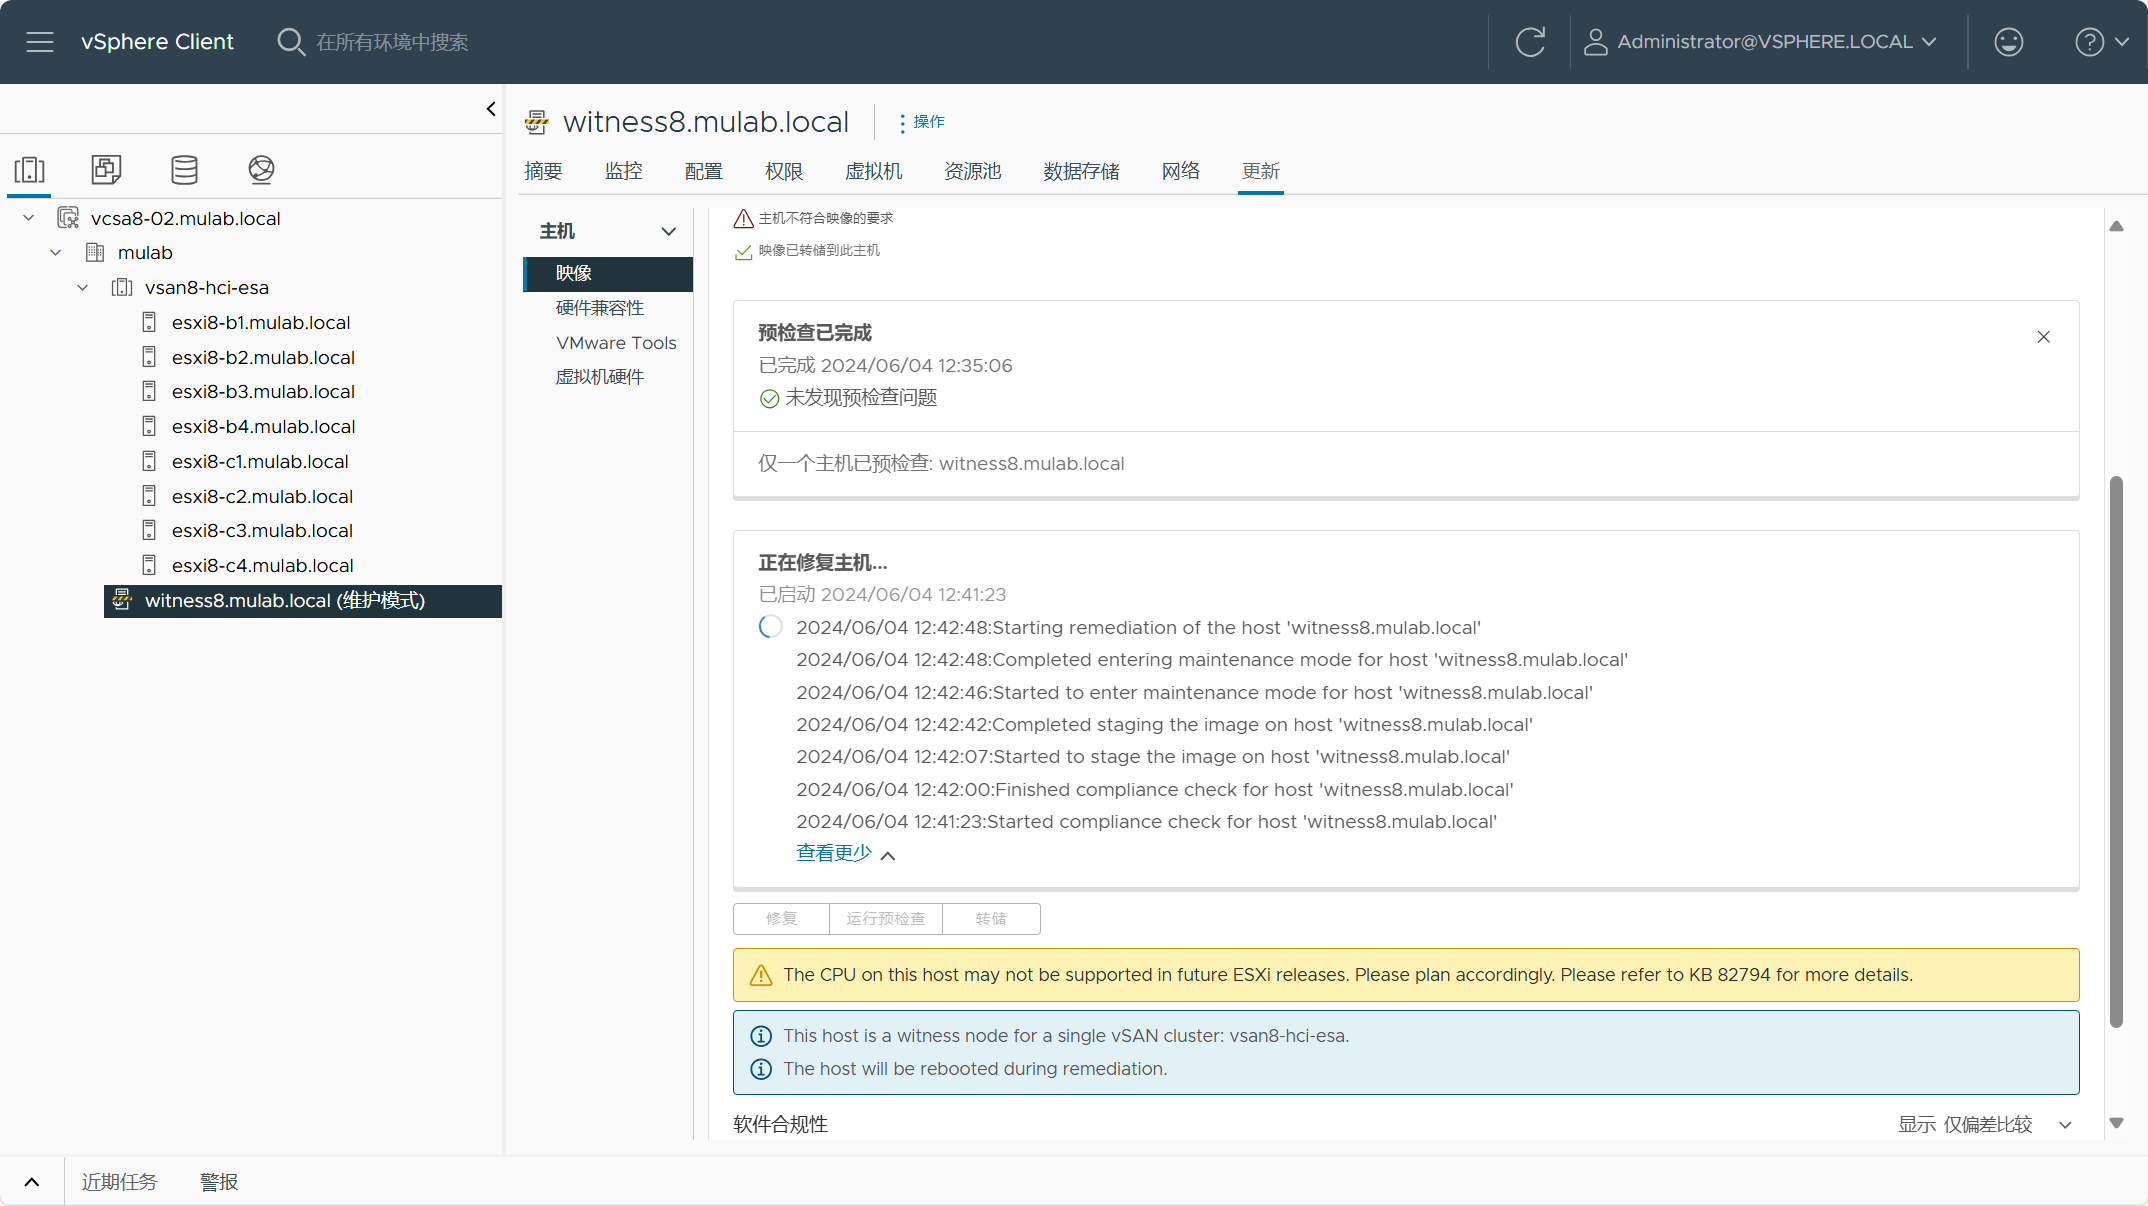Open the 权限 tab
Viewport: 2148px width, 1206px height.
[783, 171]
